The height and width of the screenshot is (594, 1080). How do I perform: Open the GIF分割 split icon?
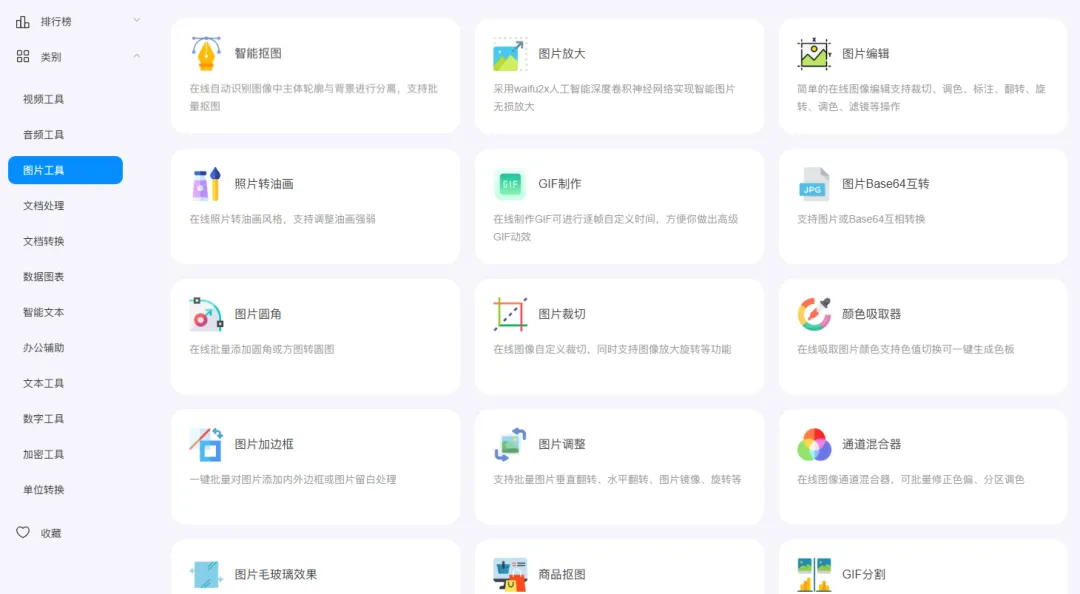(x=814, y=575)
